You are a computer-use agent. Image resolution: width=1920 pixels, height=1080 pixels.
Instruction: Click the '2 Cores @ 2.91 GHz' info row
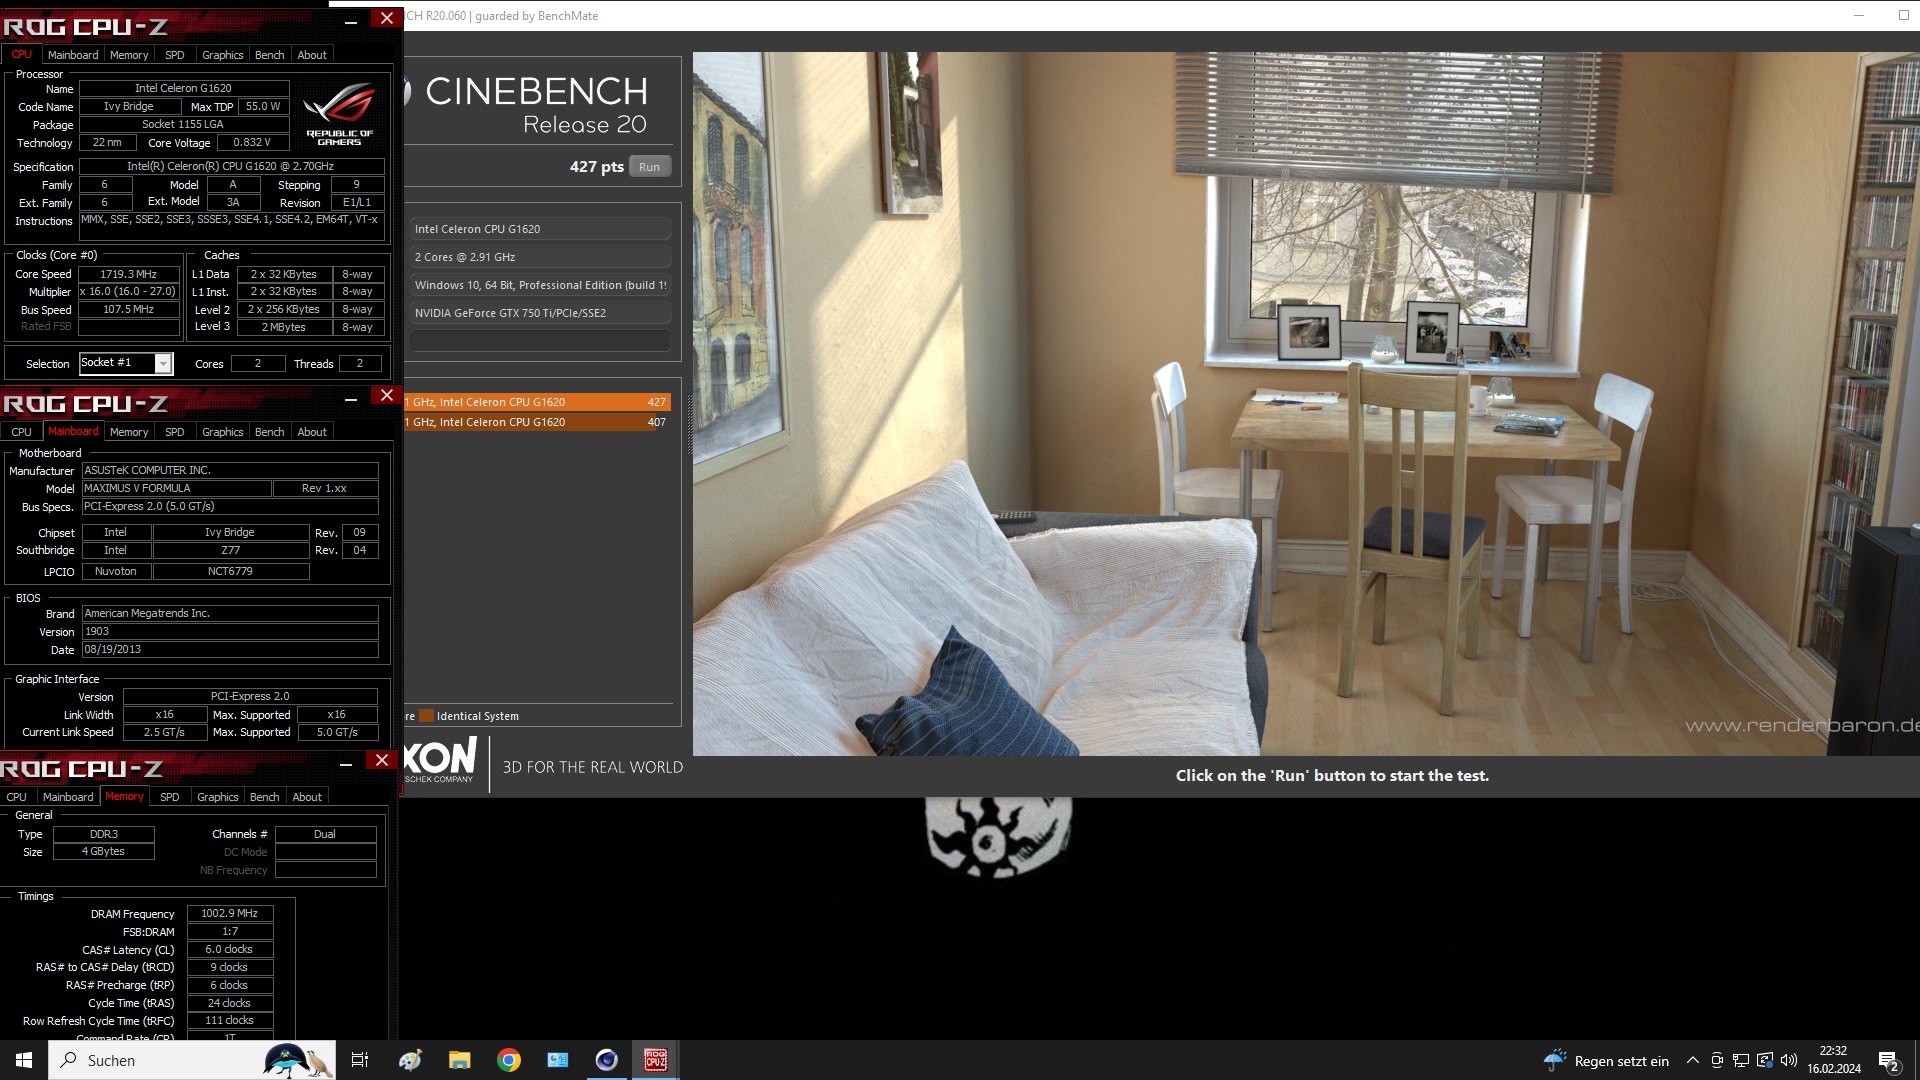click(x=540, y=257)
